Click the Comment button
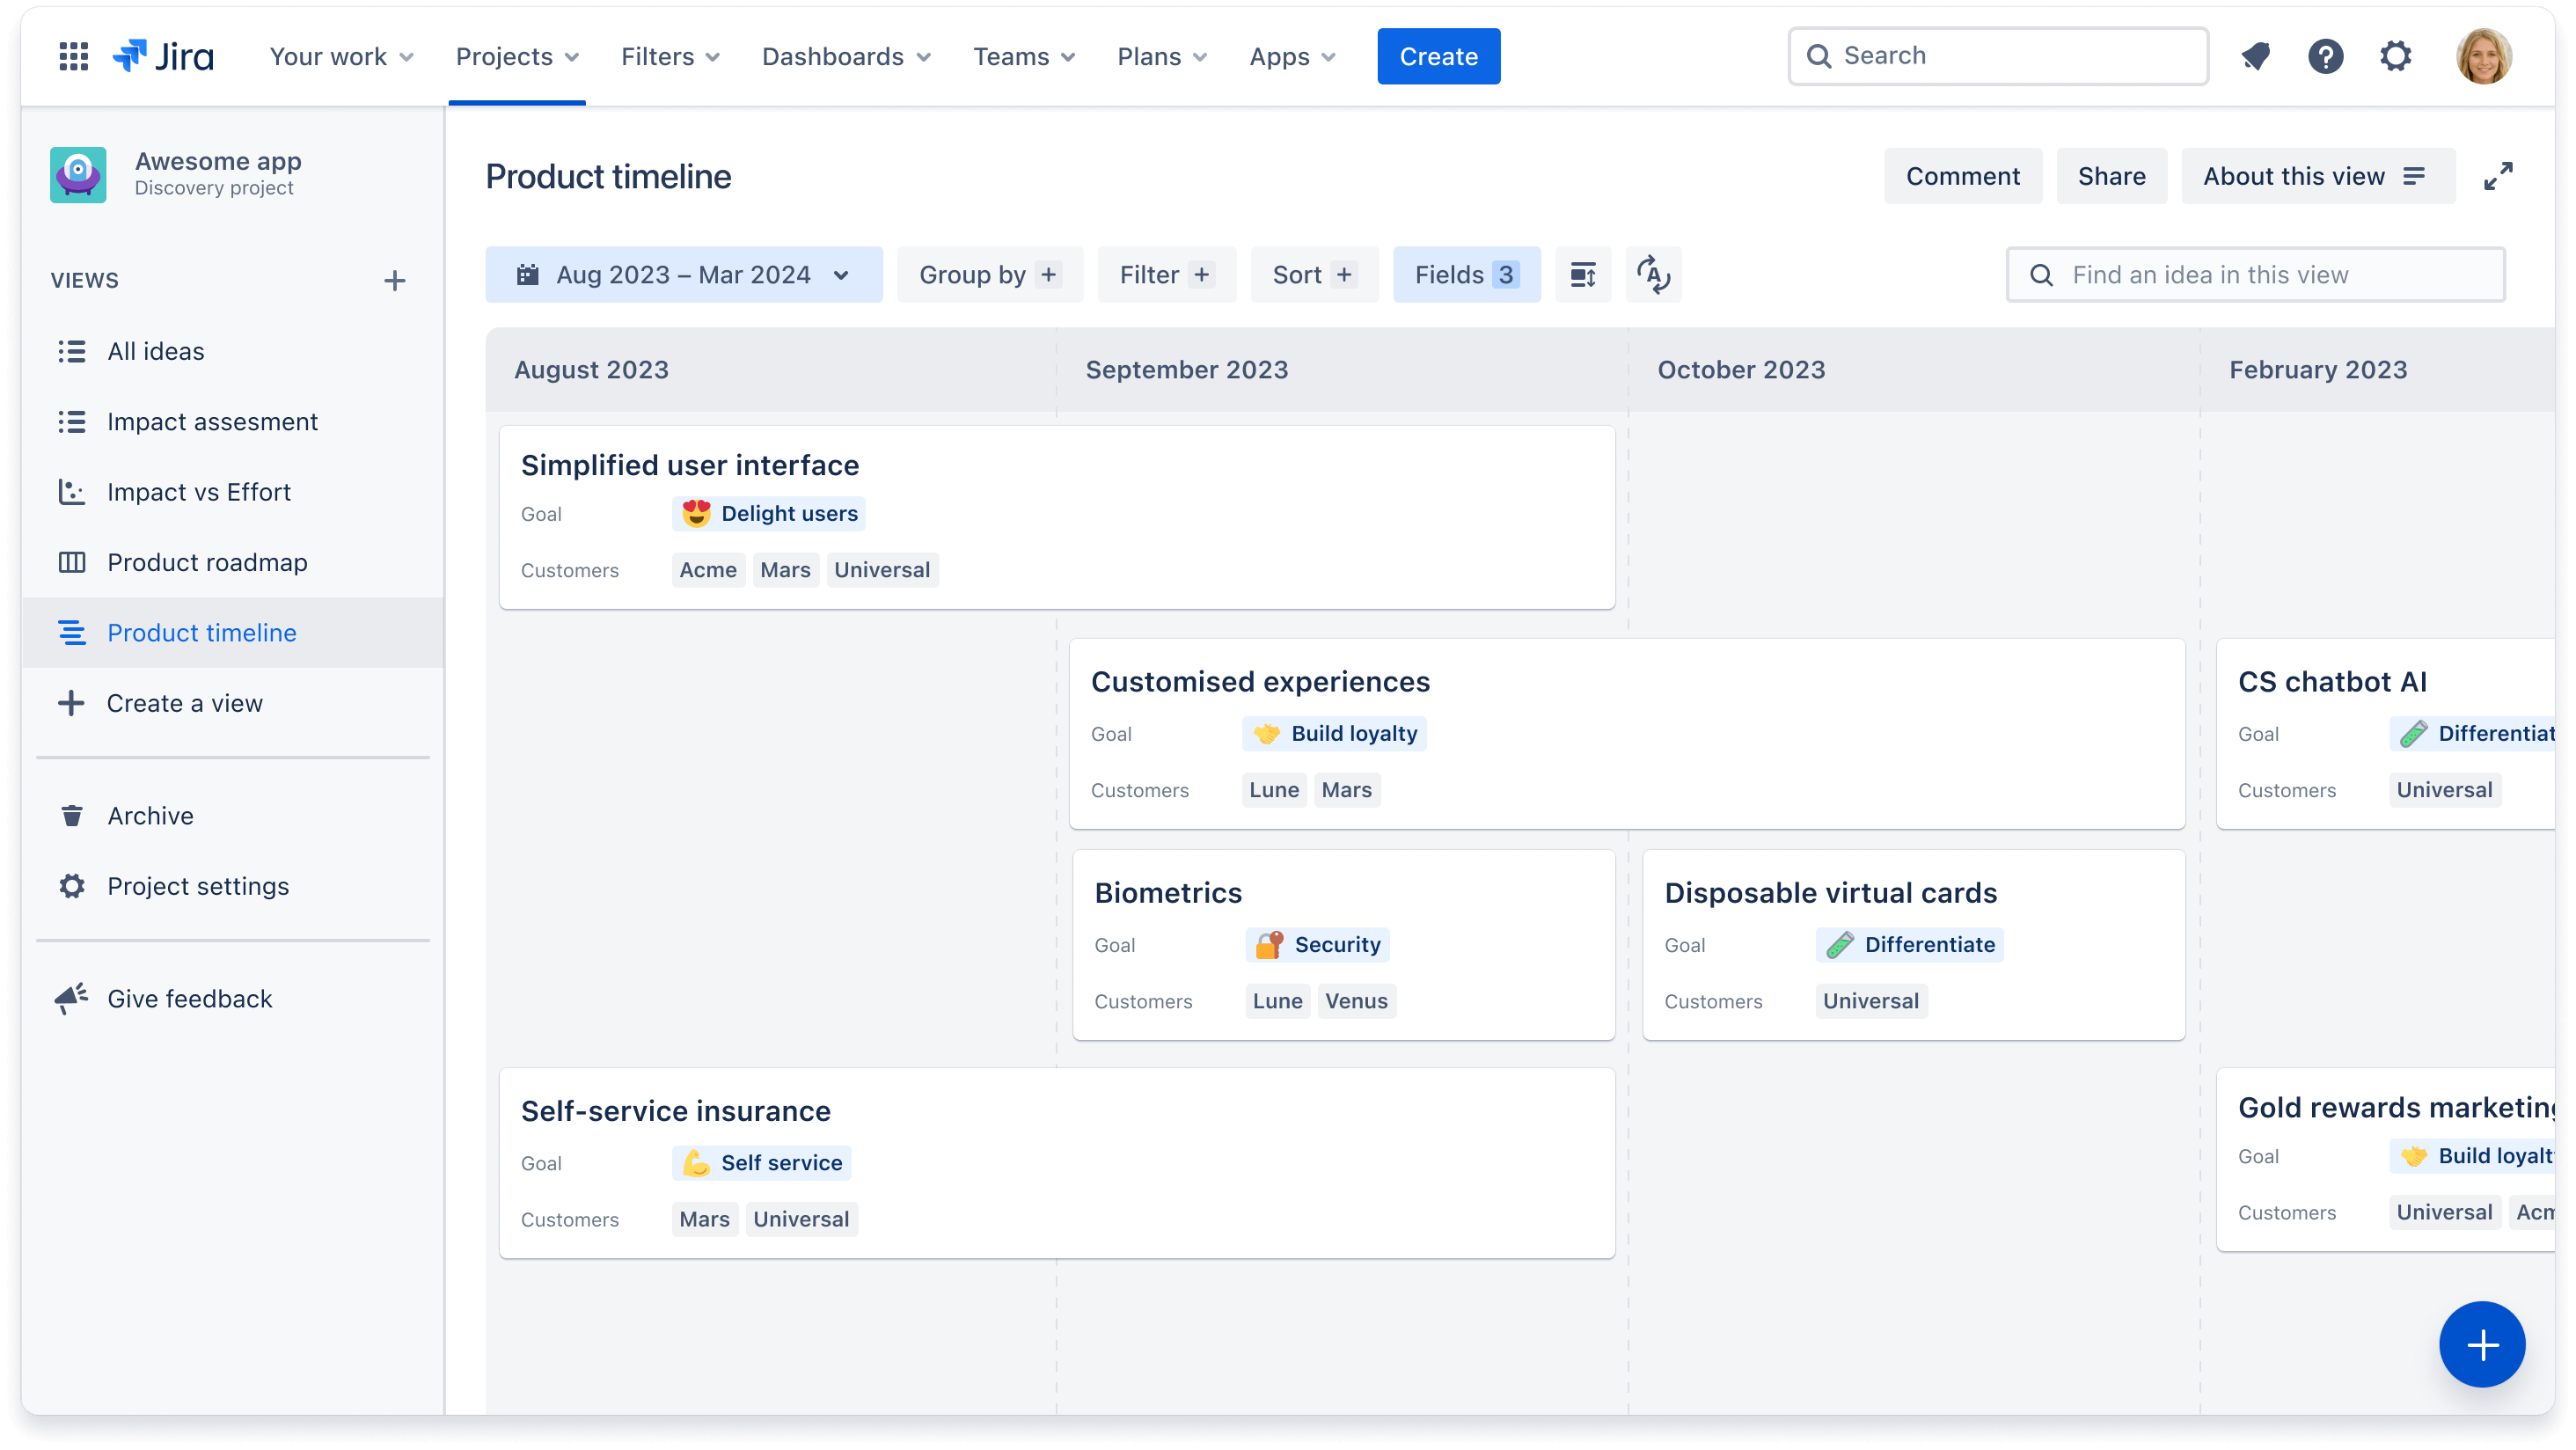The image size is (2576, 1450). 1962,175
